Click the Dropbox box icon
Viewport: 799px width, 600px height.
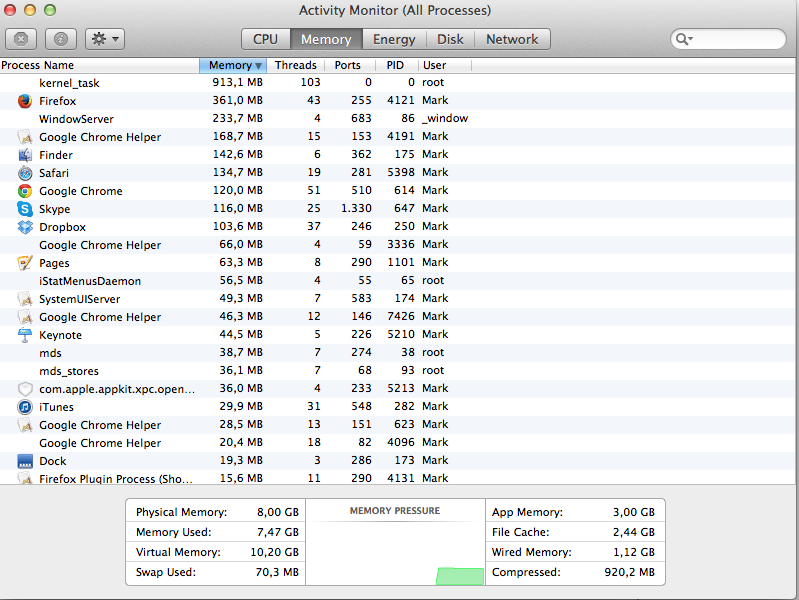coord(25,227)
